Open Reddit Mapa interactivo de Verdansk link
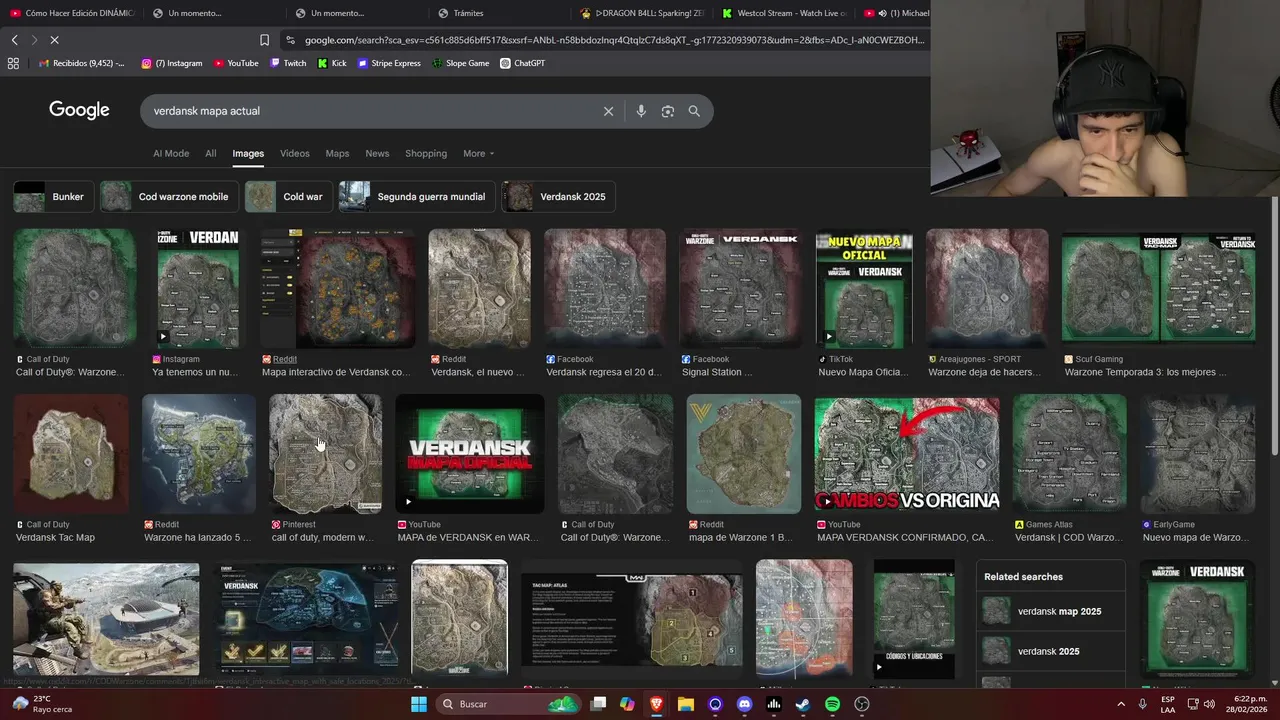This screenshot has height=720, width=1280. tap(336, 372)
